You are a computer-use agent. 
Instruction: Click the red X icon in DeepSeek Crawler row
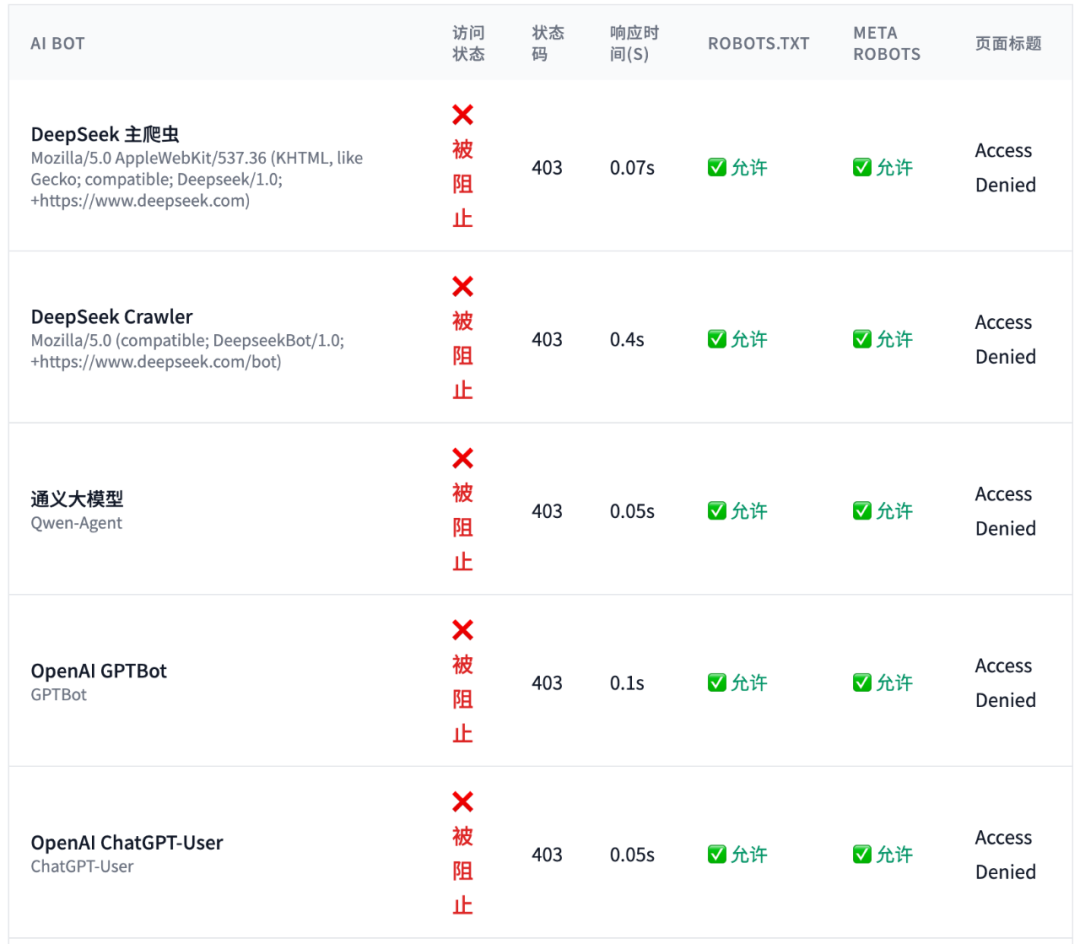tap(462, 288)
